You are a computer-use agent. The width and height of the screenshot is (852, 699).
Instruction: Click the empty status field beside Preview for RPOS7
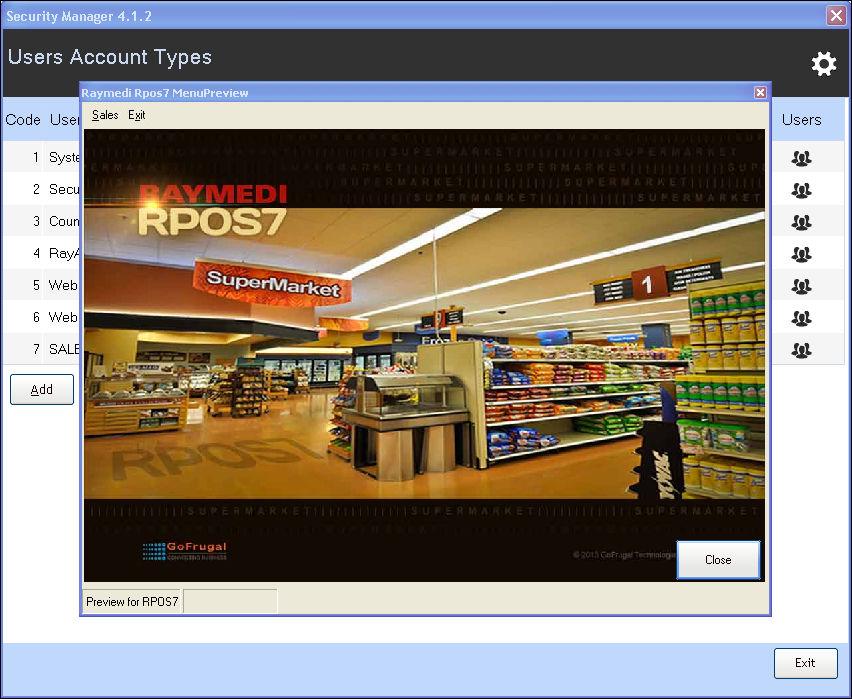coord(230,601)
